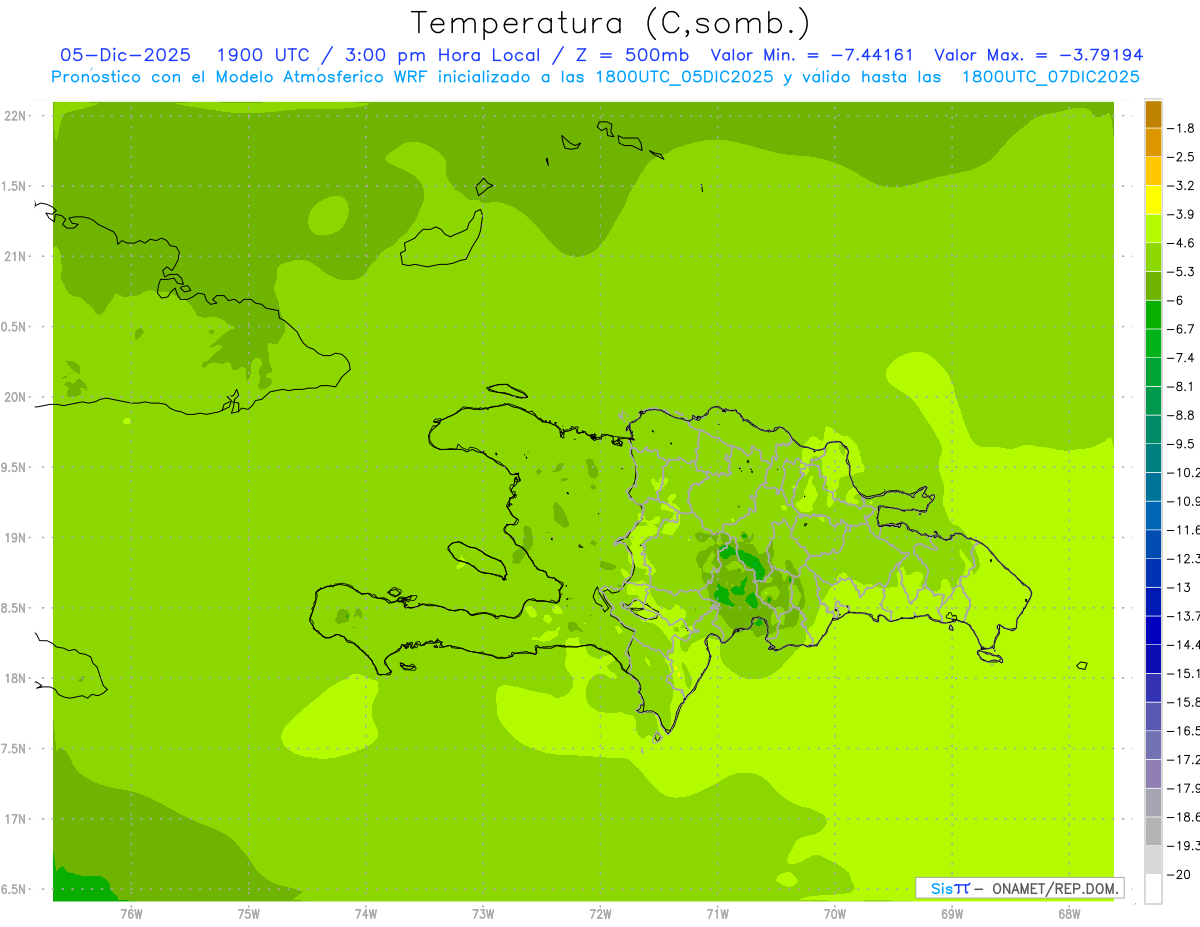This screenshot has height=927, width=1200.
Task: Click the '74W' longitude label
Action: click(x=366, y=913)
